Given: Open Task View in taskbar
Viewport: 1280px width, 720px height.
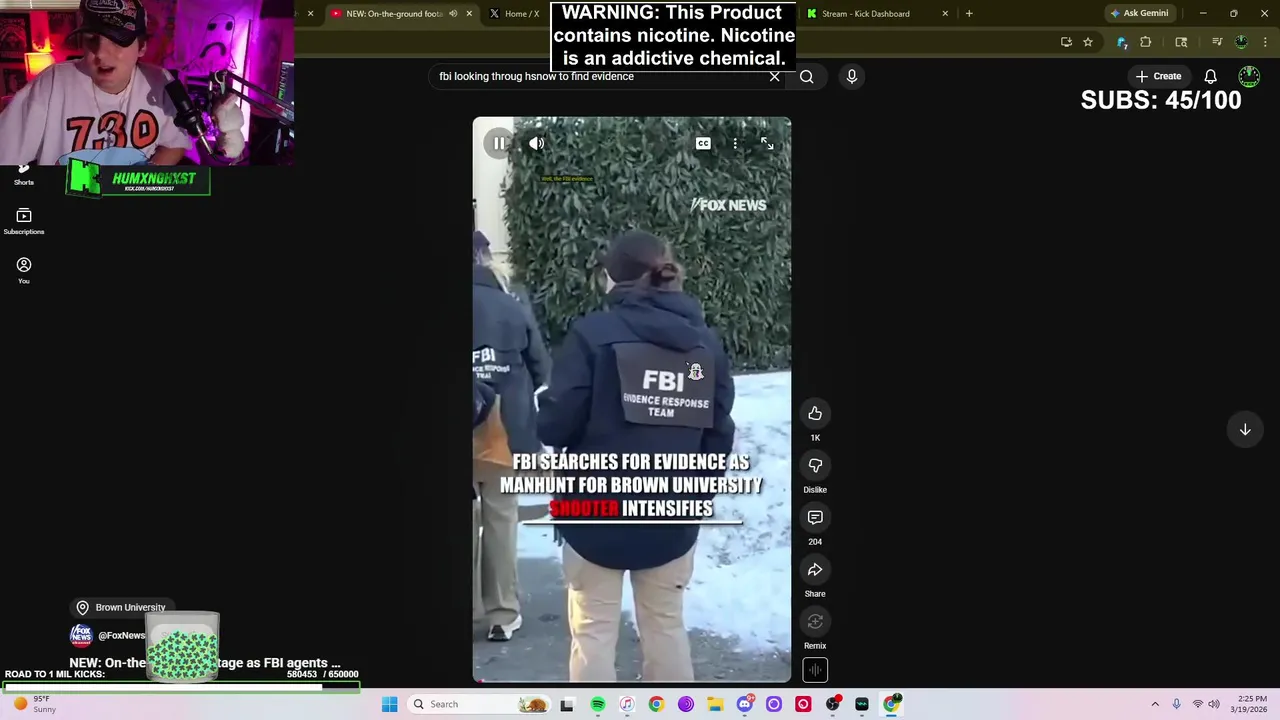Looking at the screenshot, I should point(567,704).
